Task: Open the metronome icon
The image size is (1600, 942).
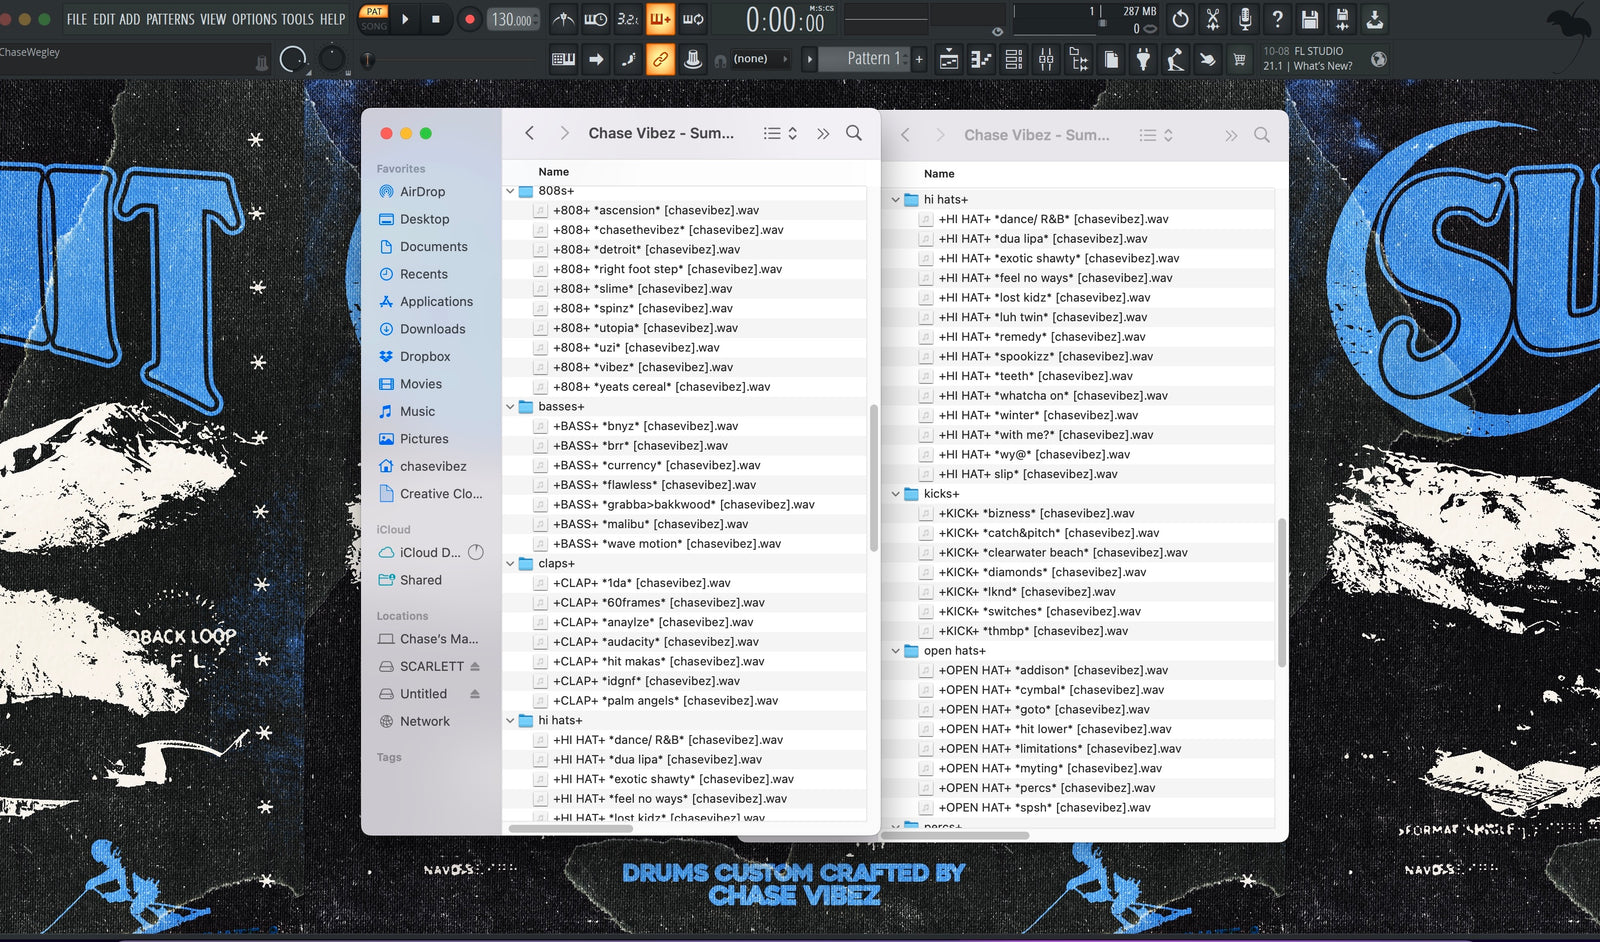Action: 564,19
